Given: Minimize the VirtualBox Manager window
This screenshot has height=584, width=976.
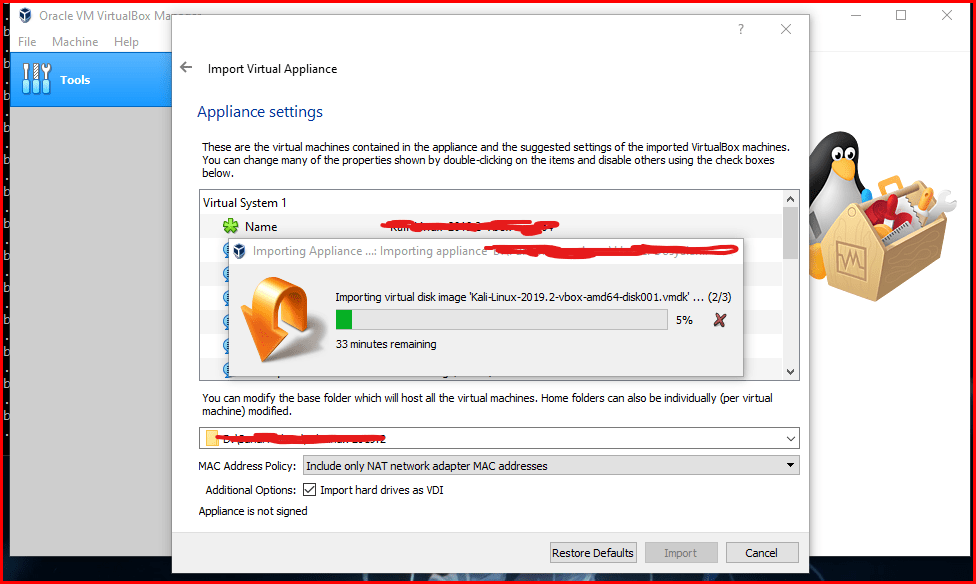Looking at the screenshot, I should [x=856, y=16].
